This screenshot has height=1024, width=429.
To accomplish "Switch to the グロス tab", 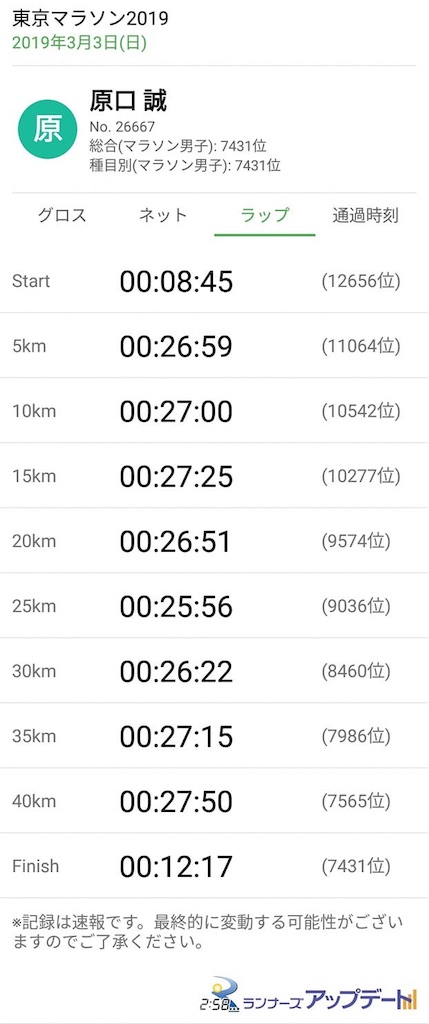I will click(61, 215).
